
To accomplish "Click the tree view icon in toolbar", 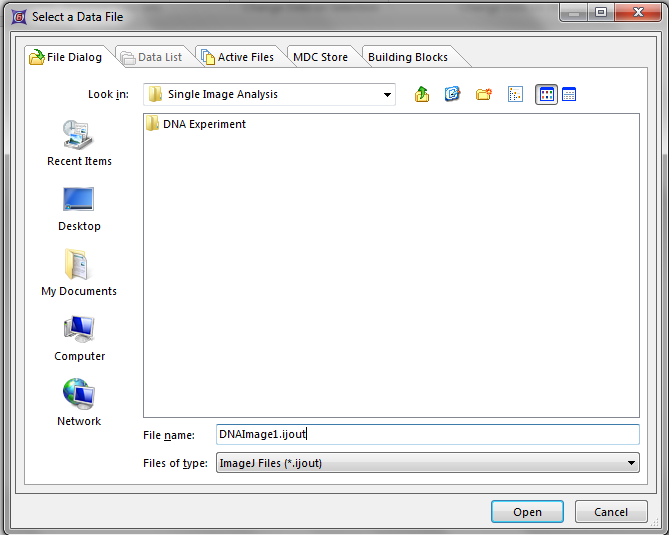I will 516,94.
